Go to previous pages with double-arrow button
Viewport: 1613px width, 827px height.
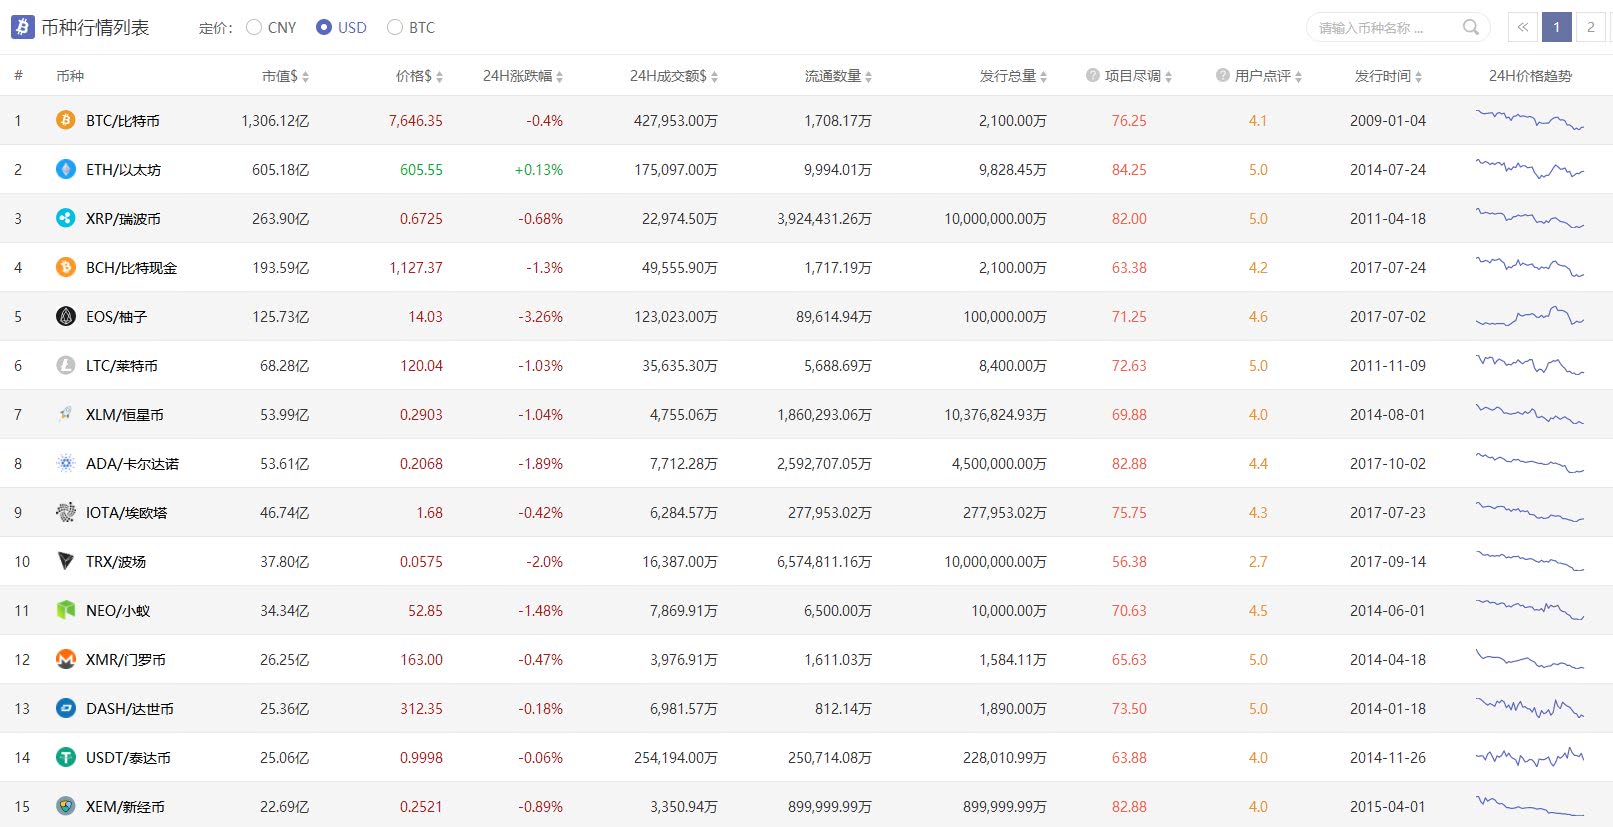pyautogui.click(x=1522, y=27)
